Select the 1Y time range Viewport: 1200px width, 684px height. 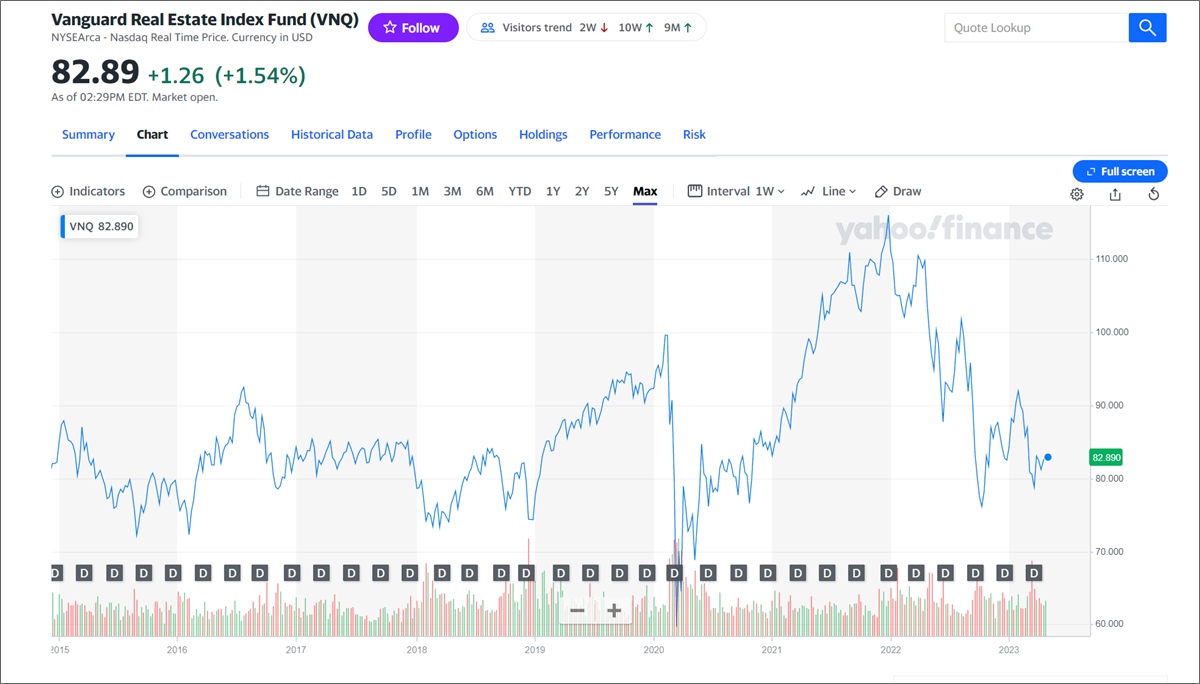click(x=553, y=191)
